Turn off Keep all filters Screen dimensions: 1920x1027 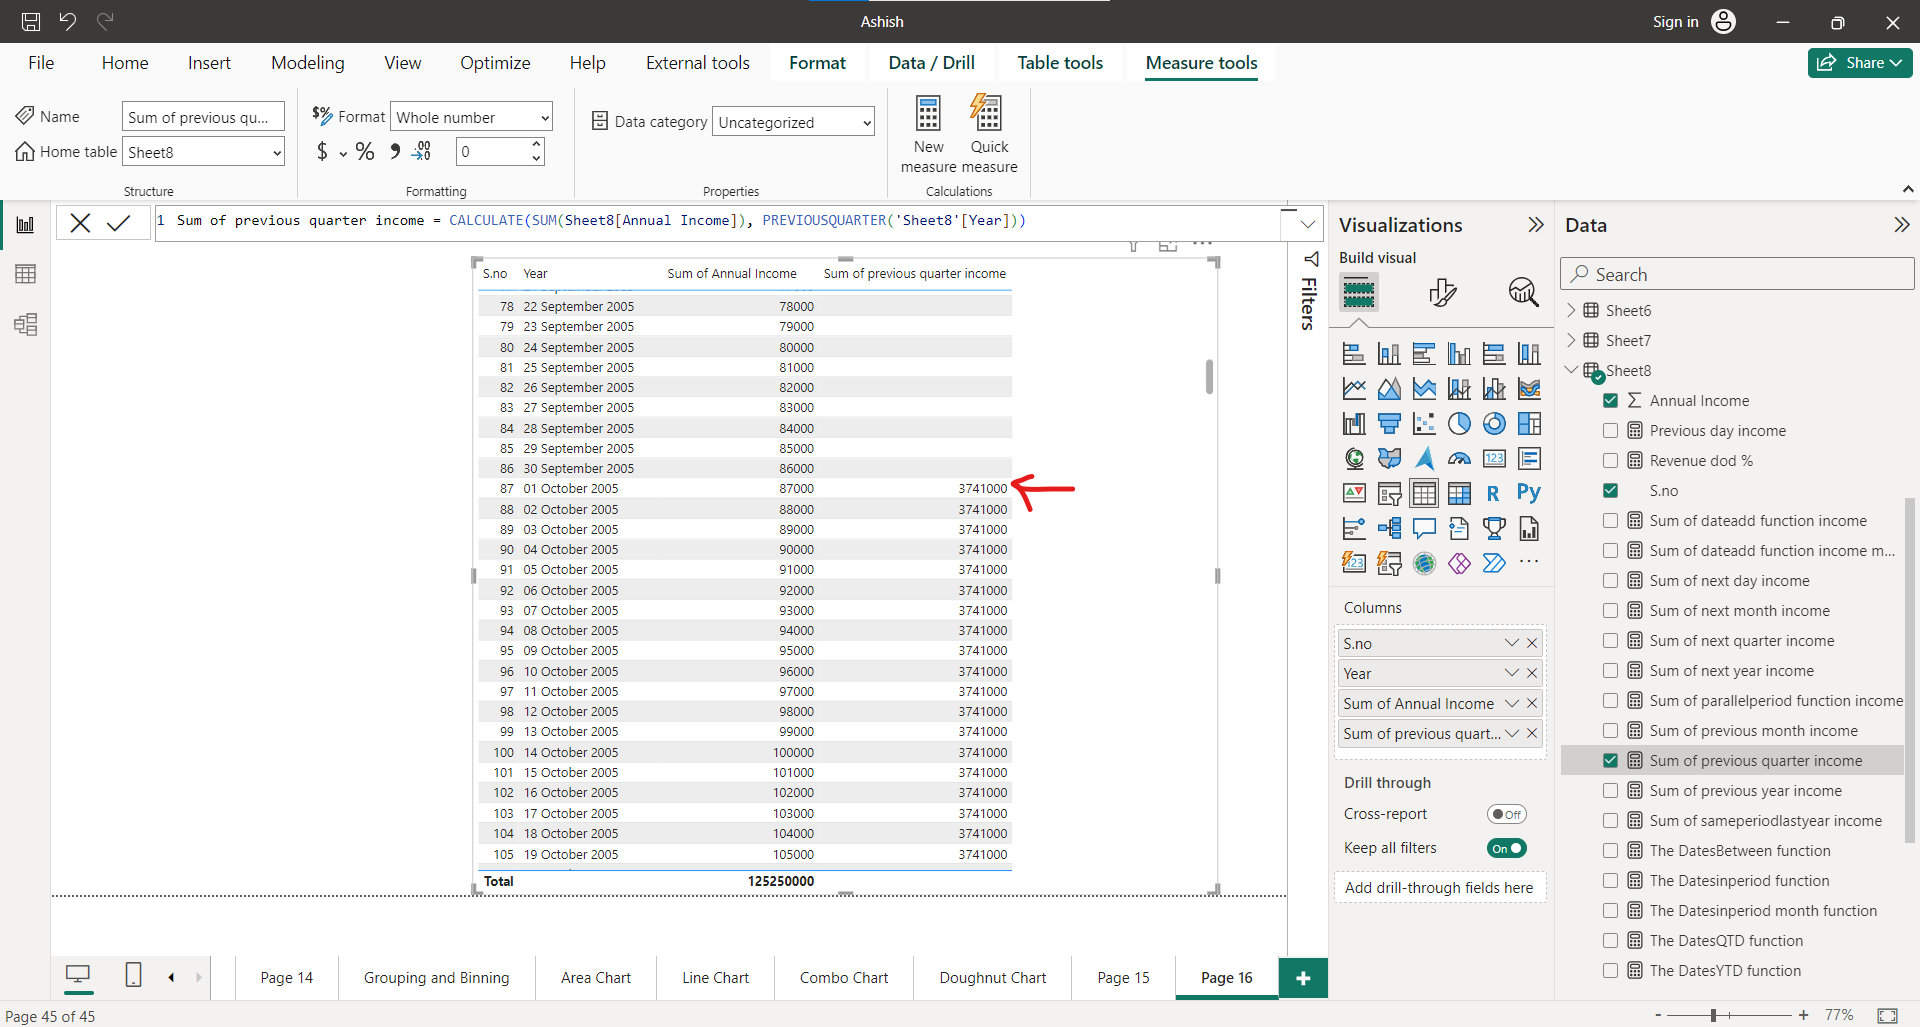pyautogui.click(x=1507, y=847)
